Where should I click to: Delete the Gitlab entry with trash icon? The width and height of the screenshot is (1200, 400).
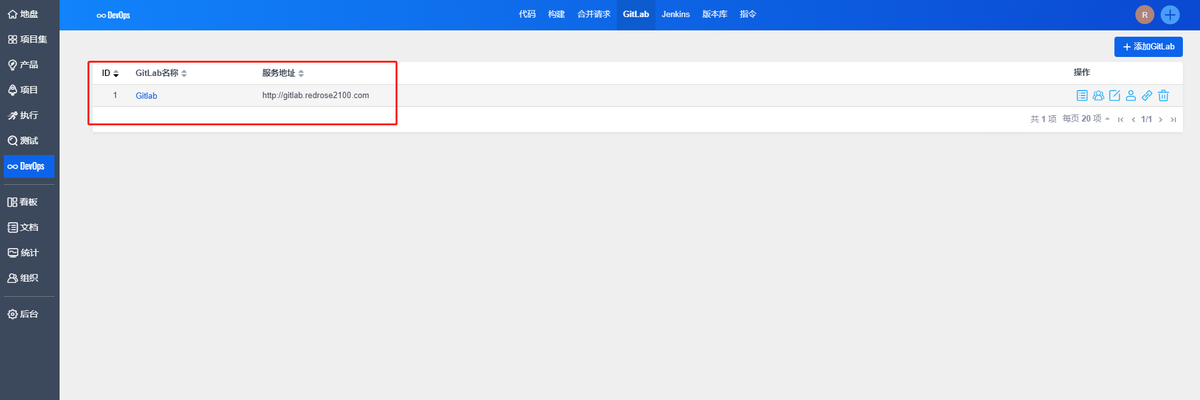1164,96
